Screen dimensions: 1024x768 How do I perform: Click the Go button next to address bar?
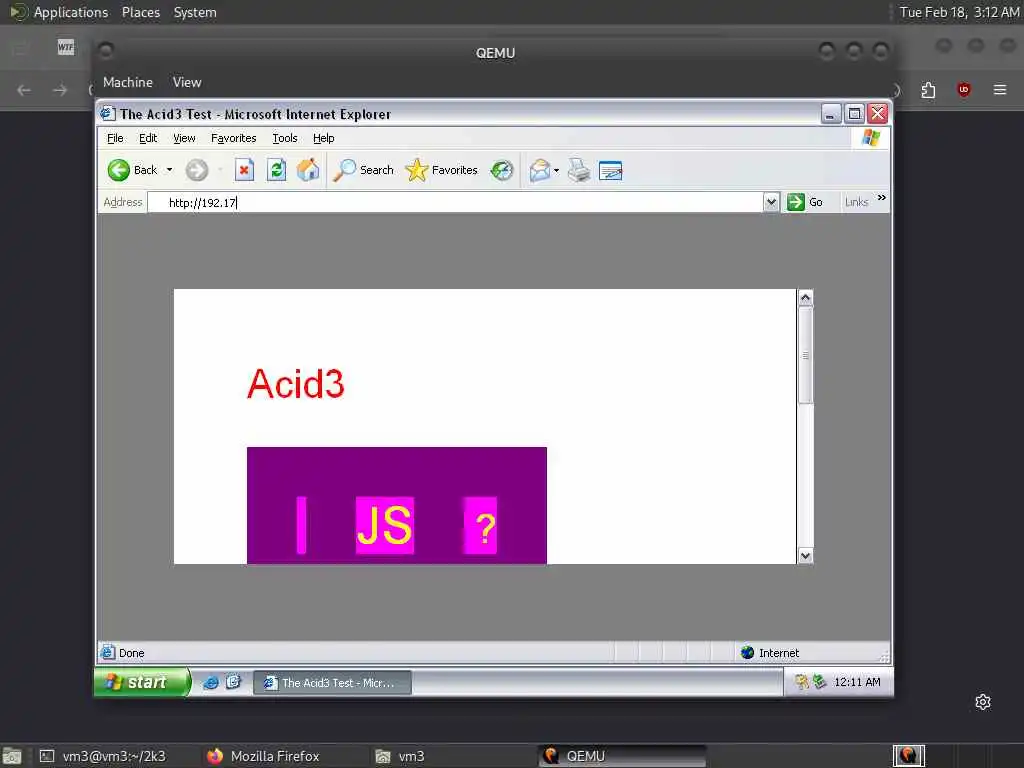coord(805,202)
